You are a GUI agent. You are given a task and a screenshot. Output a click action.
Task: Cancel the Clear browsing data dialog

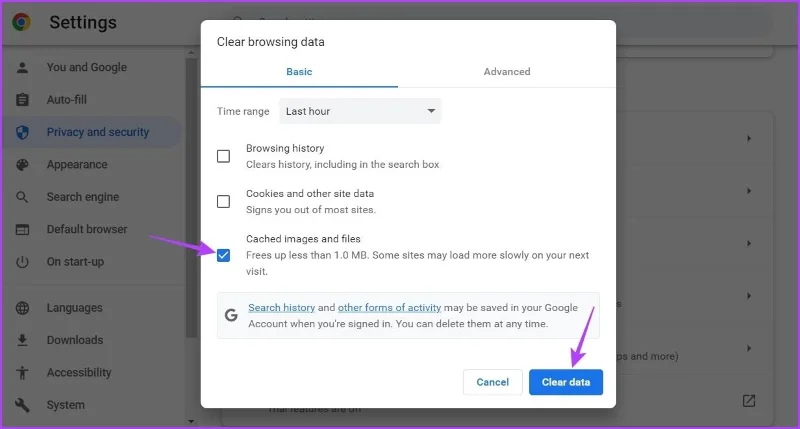(492, 382)
